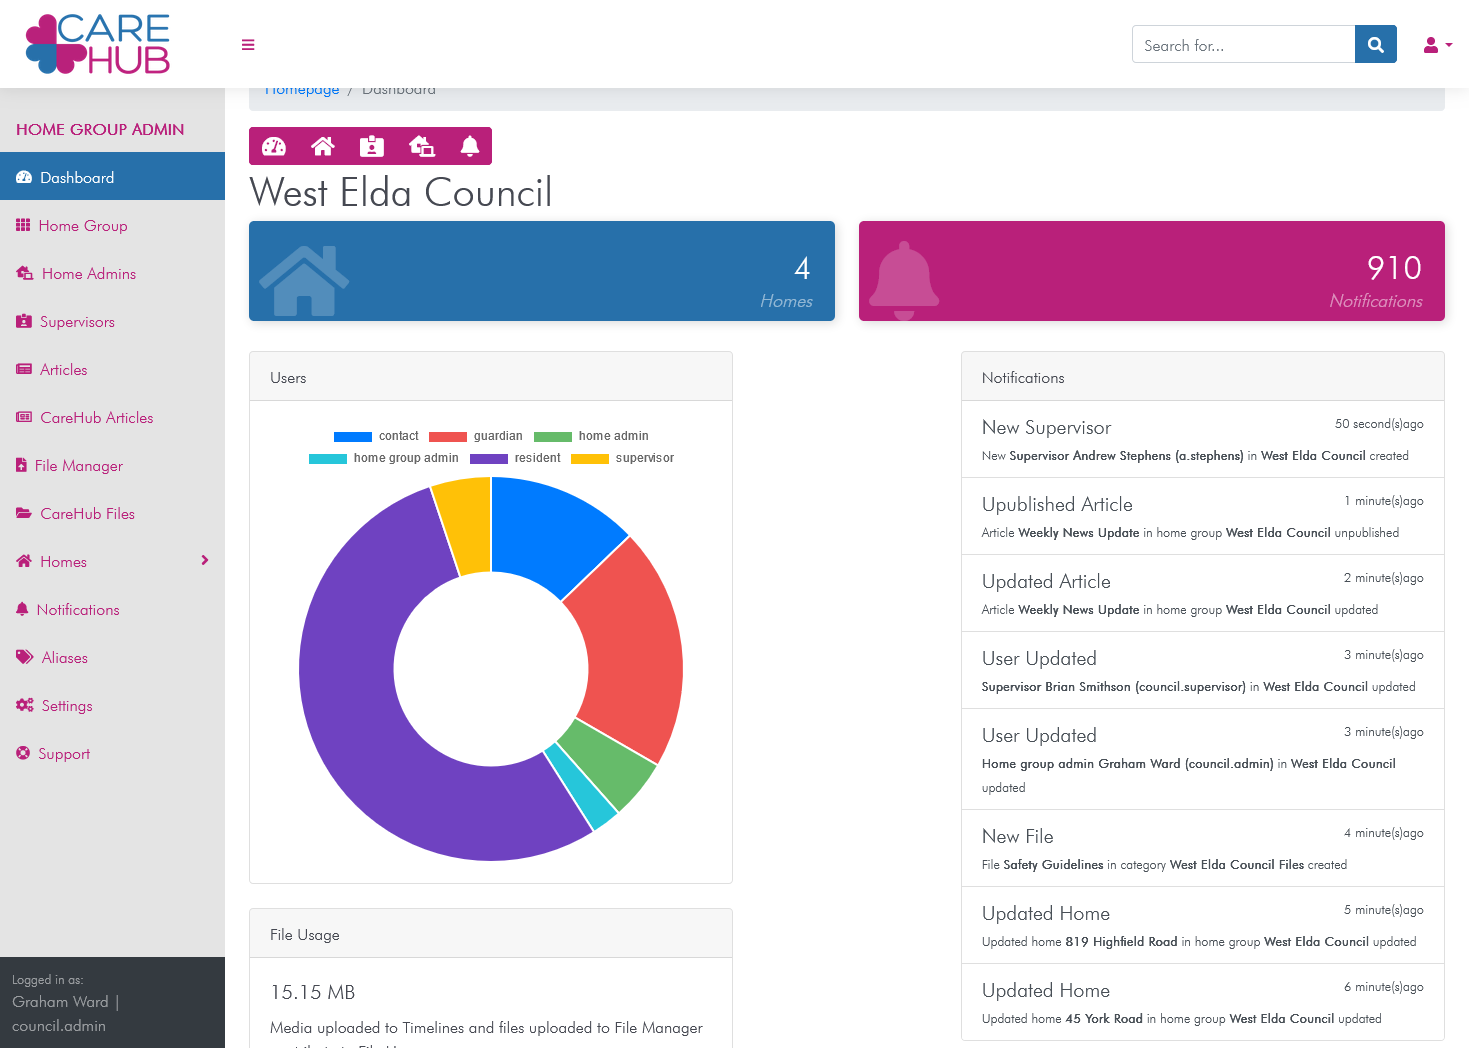Click the Home Admins sidebar icon
The height and width of the screenshot is (1048, 1469).
(25, 273)
